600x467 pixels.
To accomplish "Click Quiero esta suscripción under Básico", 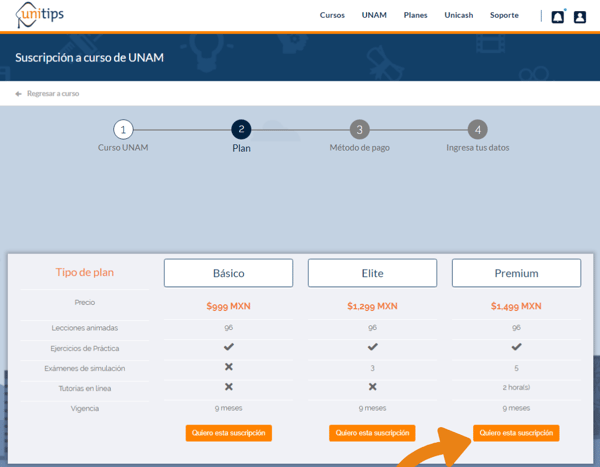I will [x=228, y=433].
